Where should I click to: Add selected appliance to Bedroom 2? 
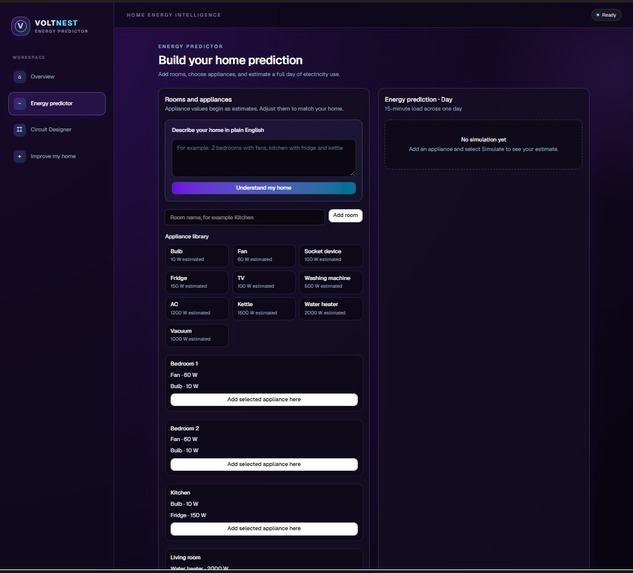pos(264,464)
